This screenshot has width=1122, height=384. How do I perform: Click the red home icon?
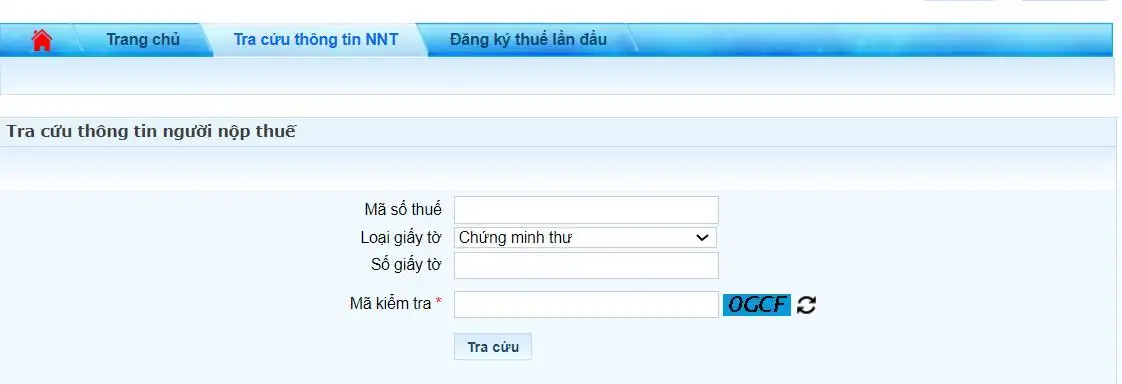[42, 40]
